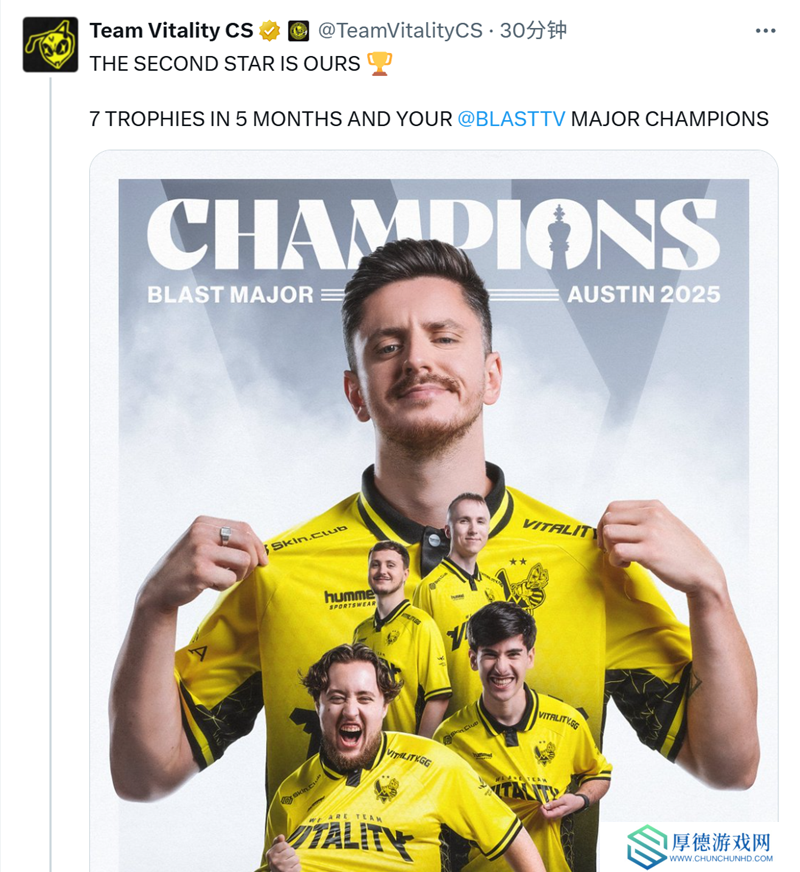Click the BLAST MAJOR text on poster

[x=231, y=295]
